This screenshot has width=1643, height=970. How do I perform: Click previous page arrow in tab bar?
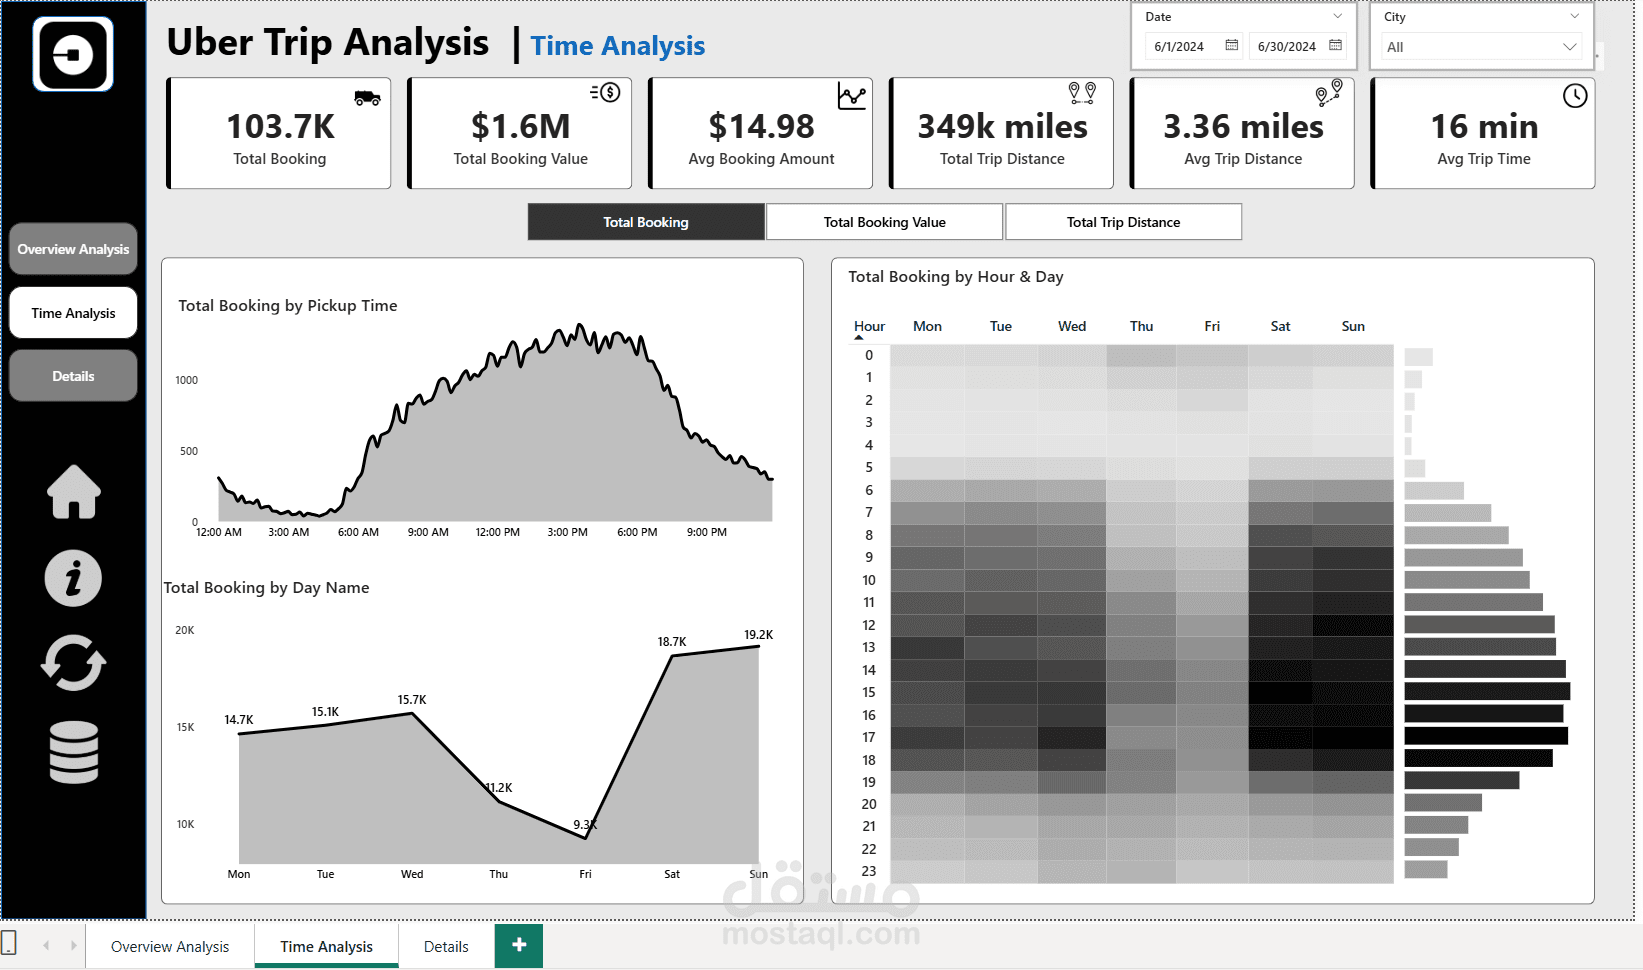[46, 945]
